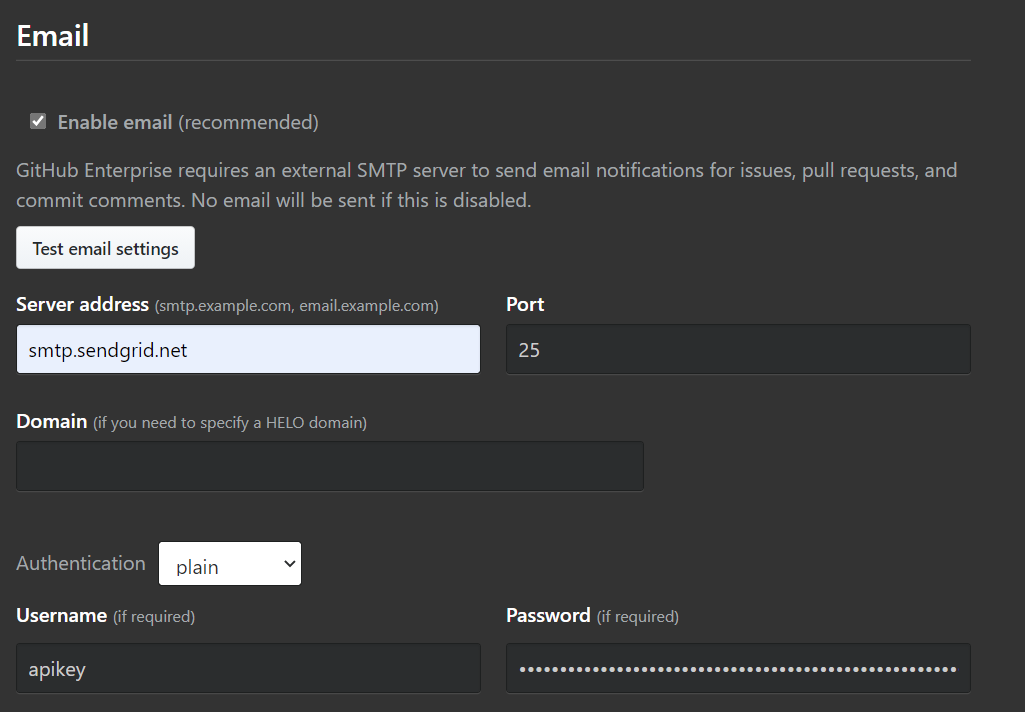Viewport: 1025px width, 712px height.
Task: Open the Authentication dropdown set to plain
Action: coord(230,564)
